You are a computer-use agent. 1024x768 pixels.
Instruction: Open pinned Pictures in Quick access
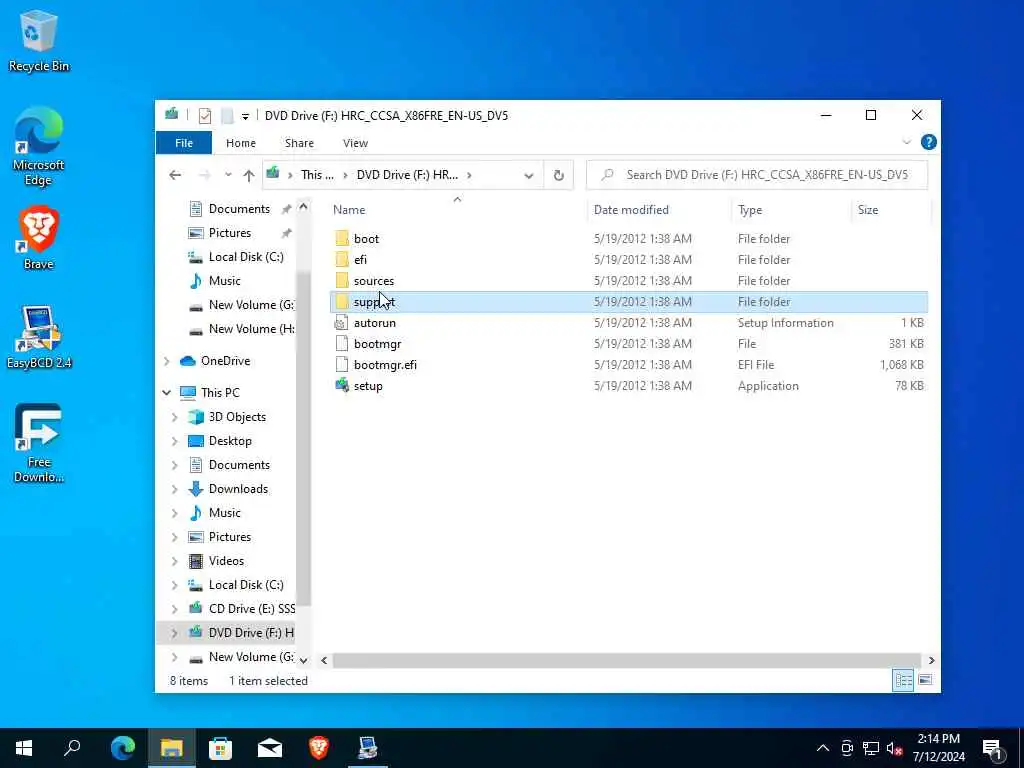[x=229, y=233]
